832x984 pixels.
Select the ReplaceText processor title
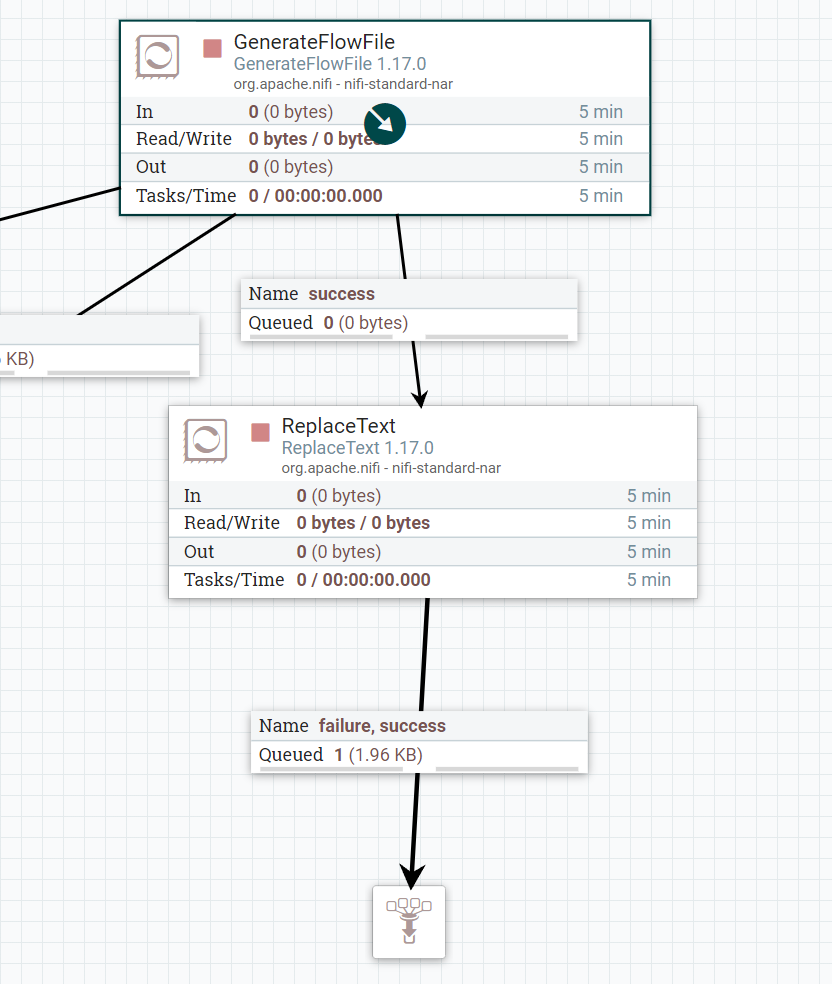[x=338, y=426]
